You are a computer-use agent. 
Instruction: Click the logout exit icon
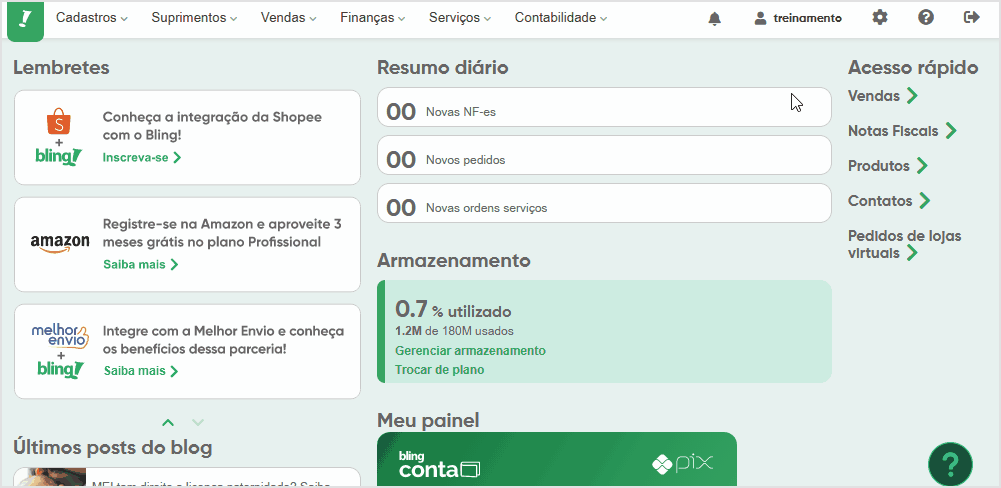[x=972, y=18]
